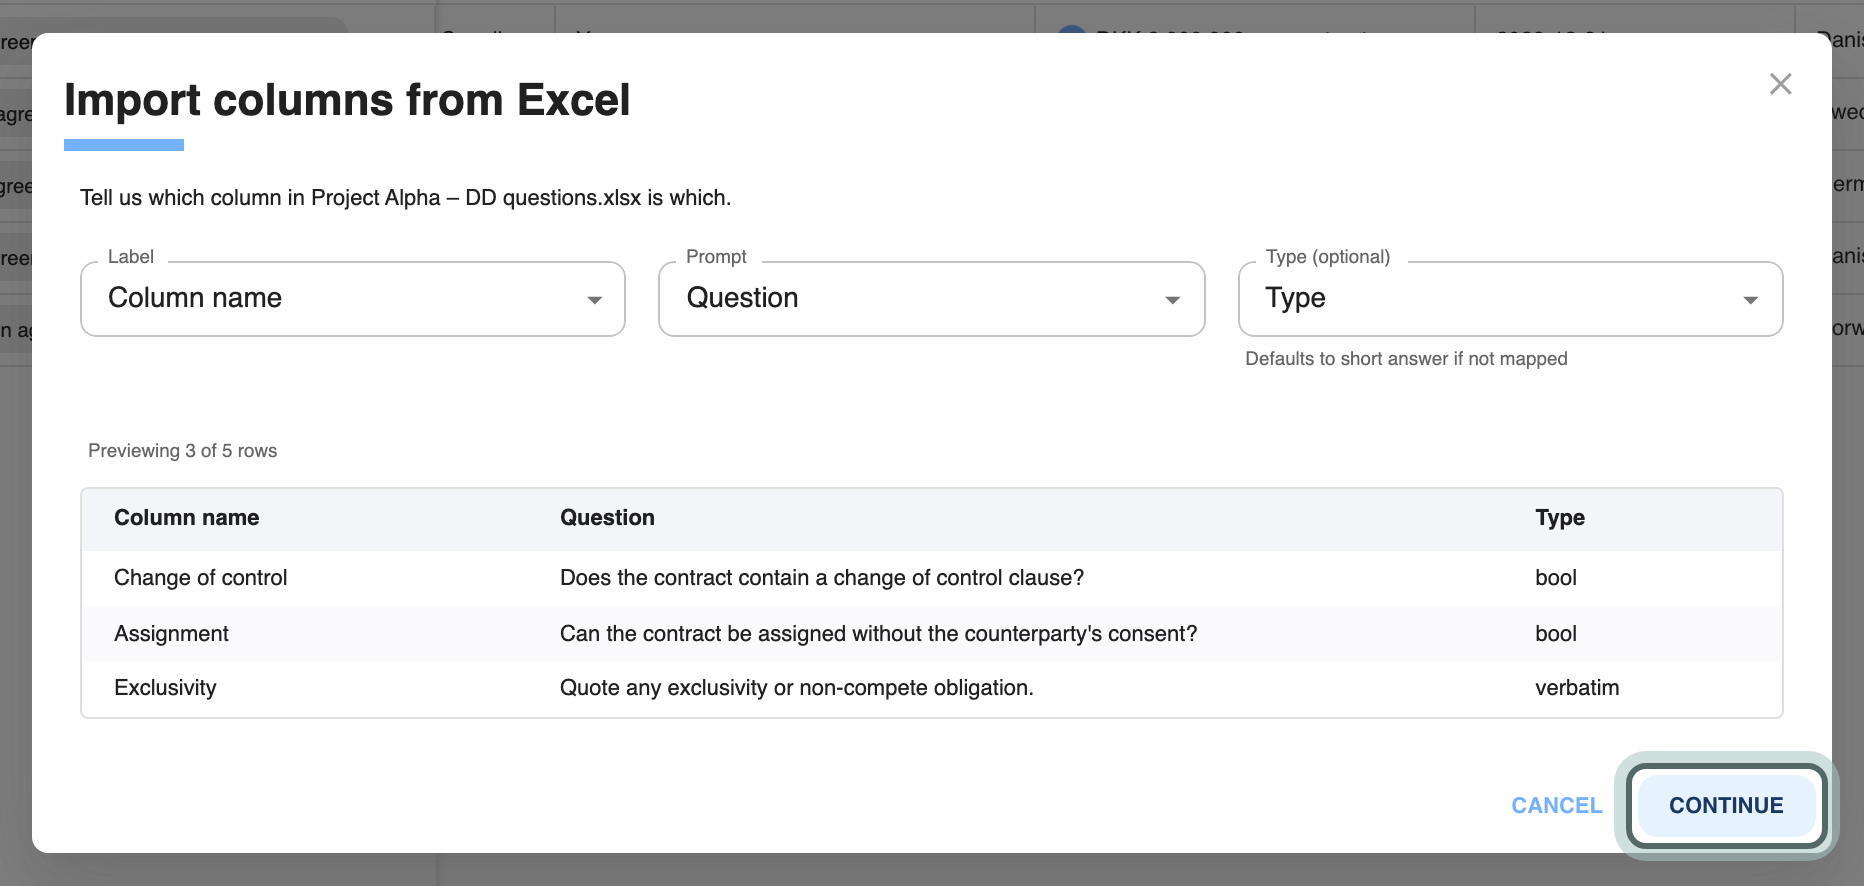Click the CANCEL button
The height and width of the screenshot is (886, 1864).
pyautogui.click(x=1557, y=806)
